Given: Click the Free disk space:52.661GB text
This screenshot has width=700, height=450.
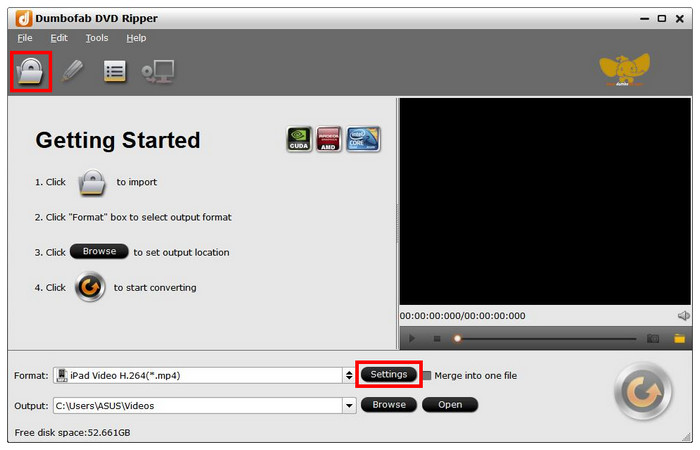Looking at the screenshot, I should point(72,433).
